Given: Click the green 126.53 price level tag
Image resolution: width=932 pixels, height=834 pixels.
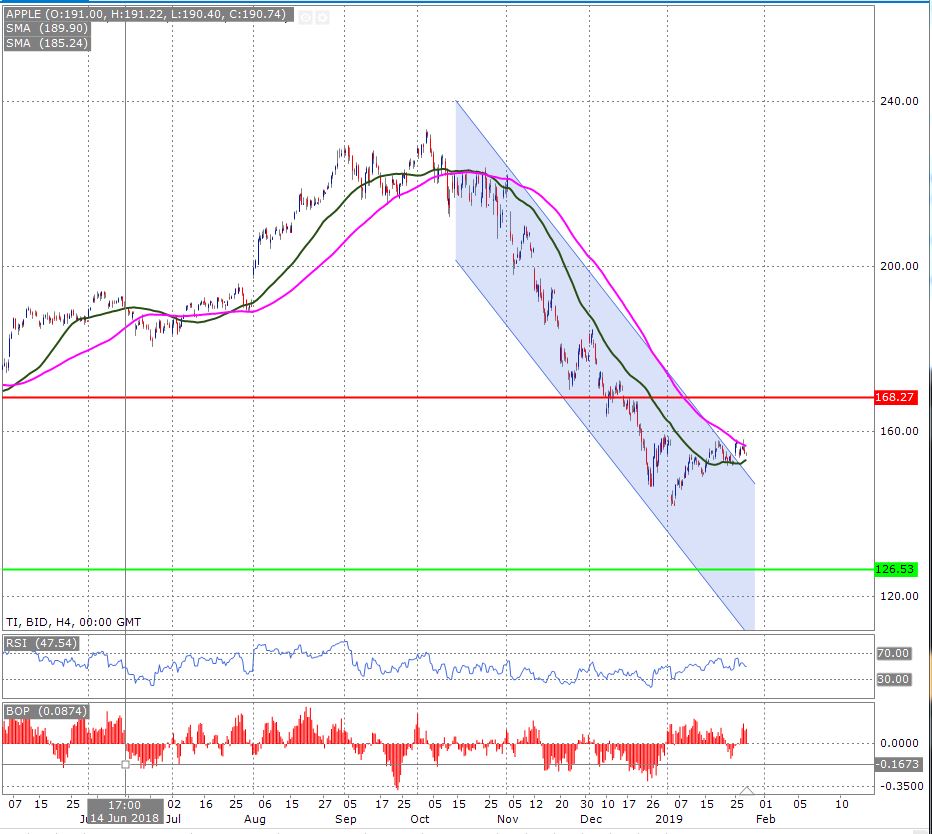Looking at the screenshot, I should click(895, 569).
